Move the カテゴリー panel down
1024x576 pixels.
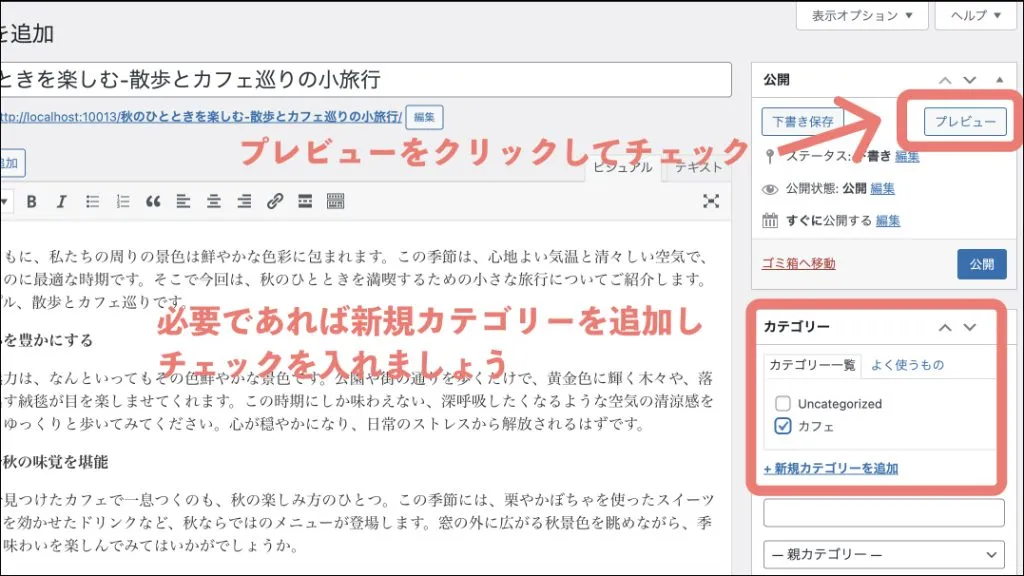click(x=970, y=327)
